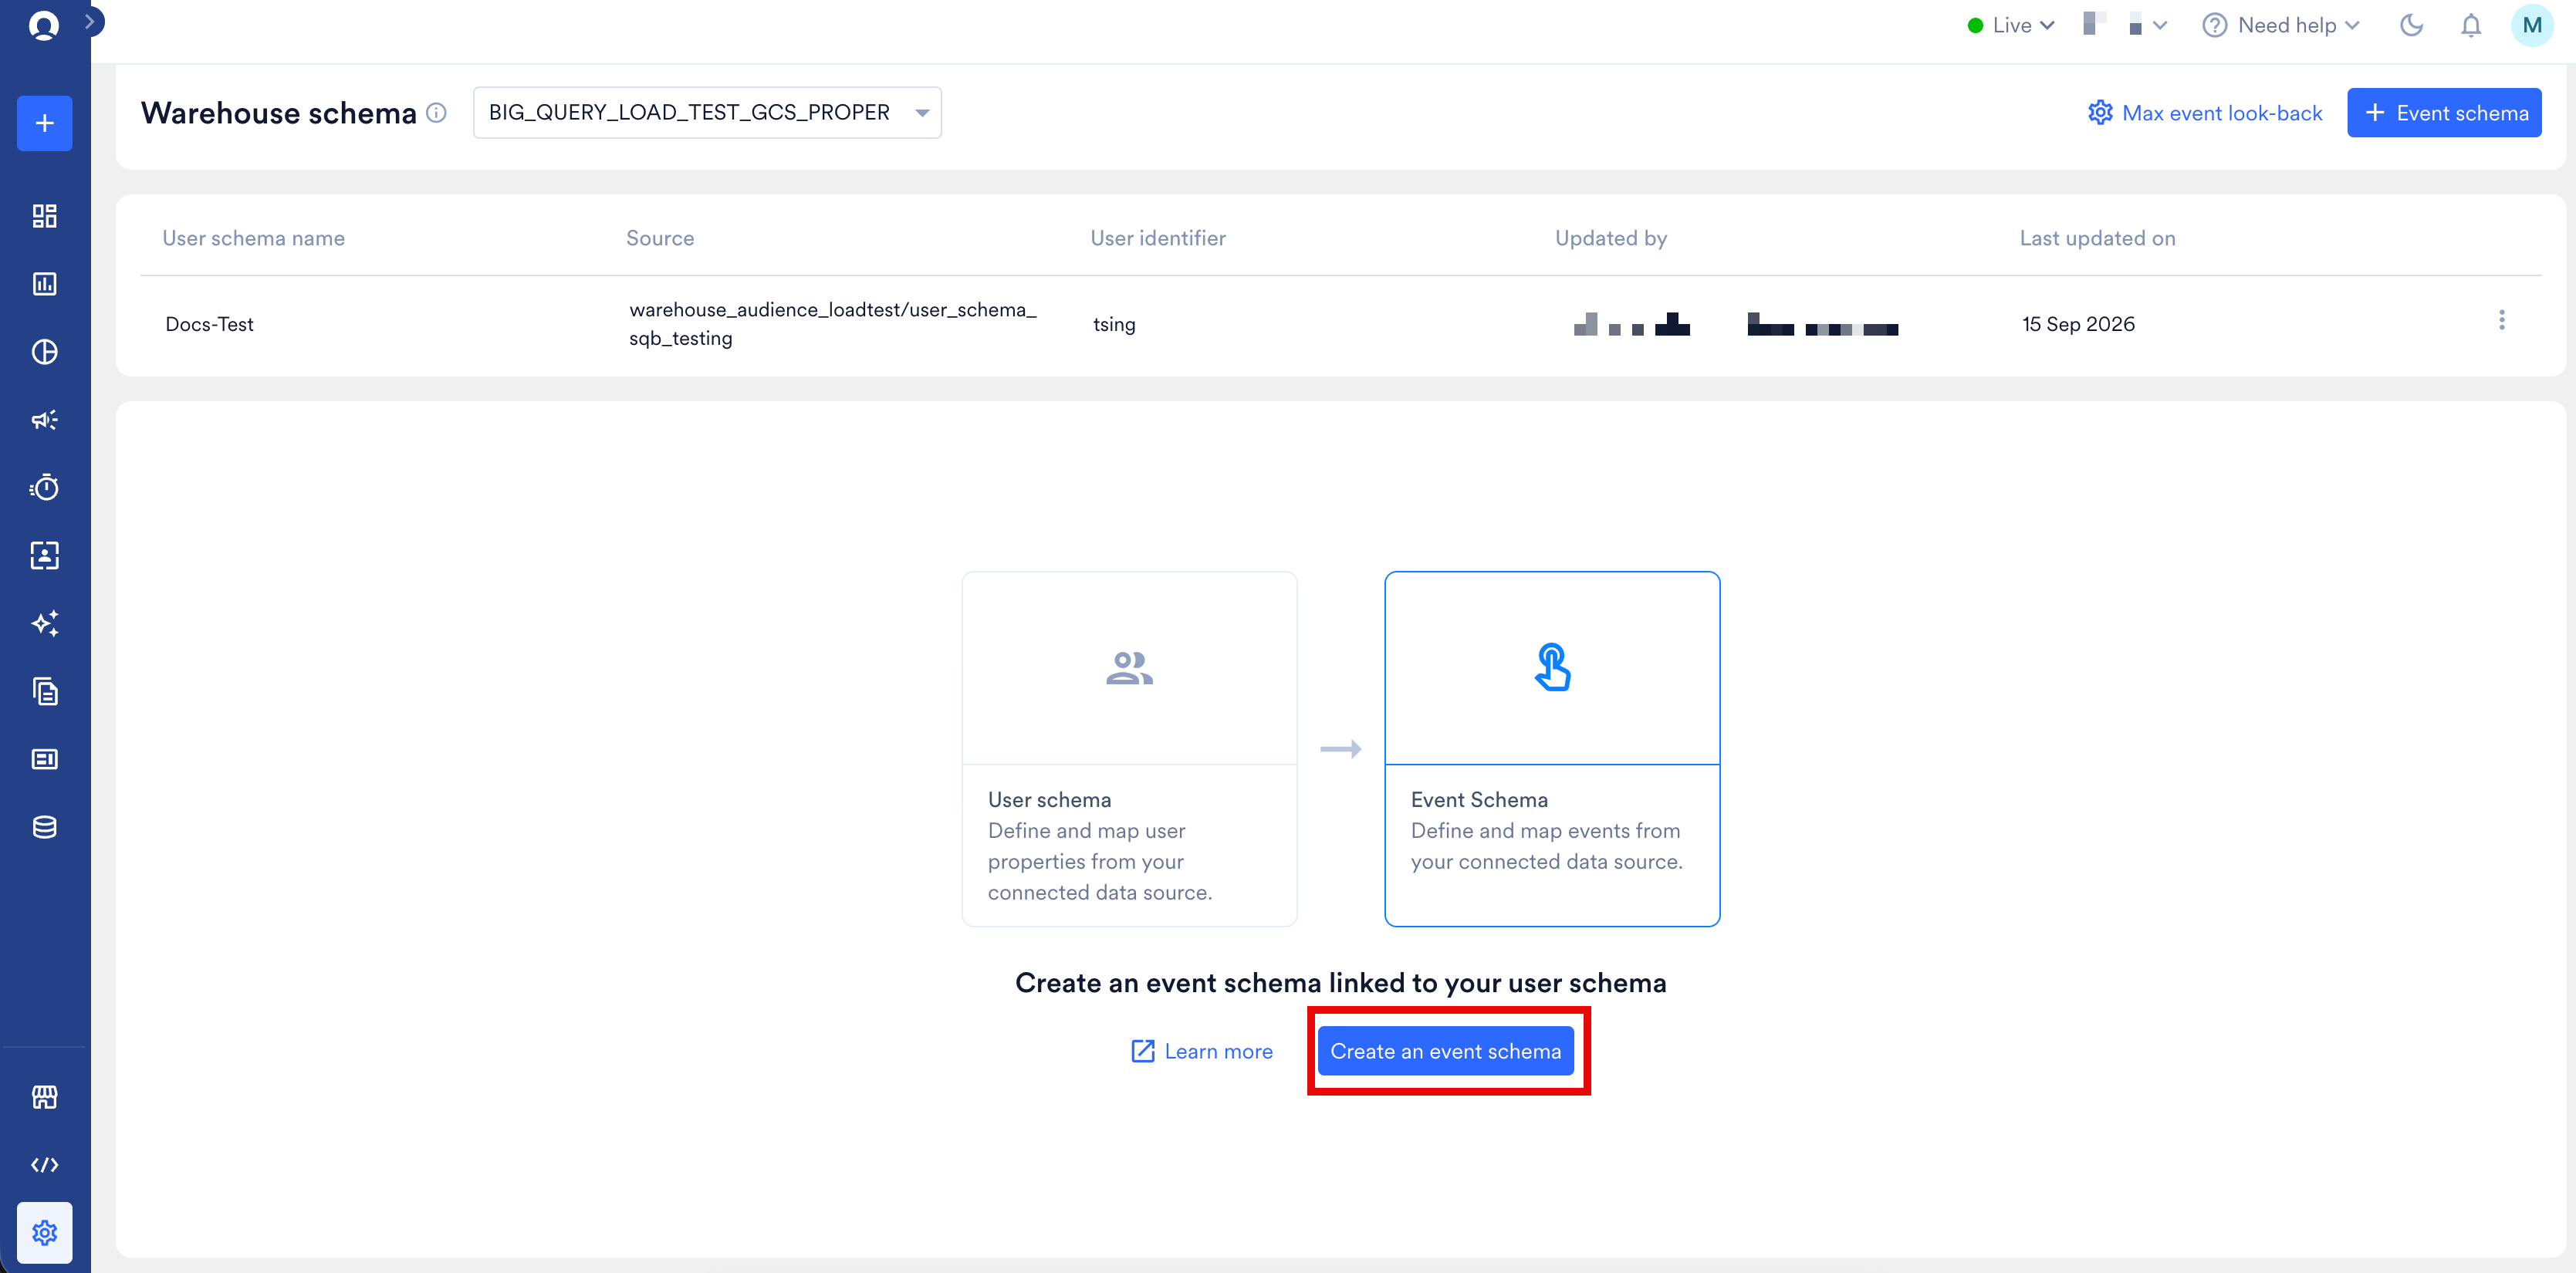Click the tsing user identifier cell
The image size is (2576, 1273).
(x=1114, y=324)
